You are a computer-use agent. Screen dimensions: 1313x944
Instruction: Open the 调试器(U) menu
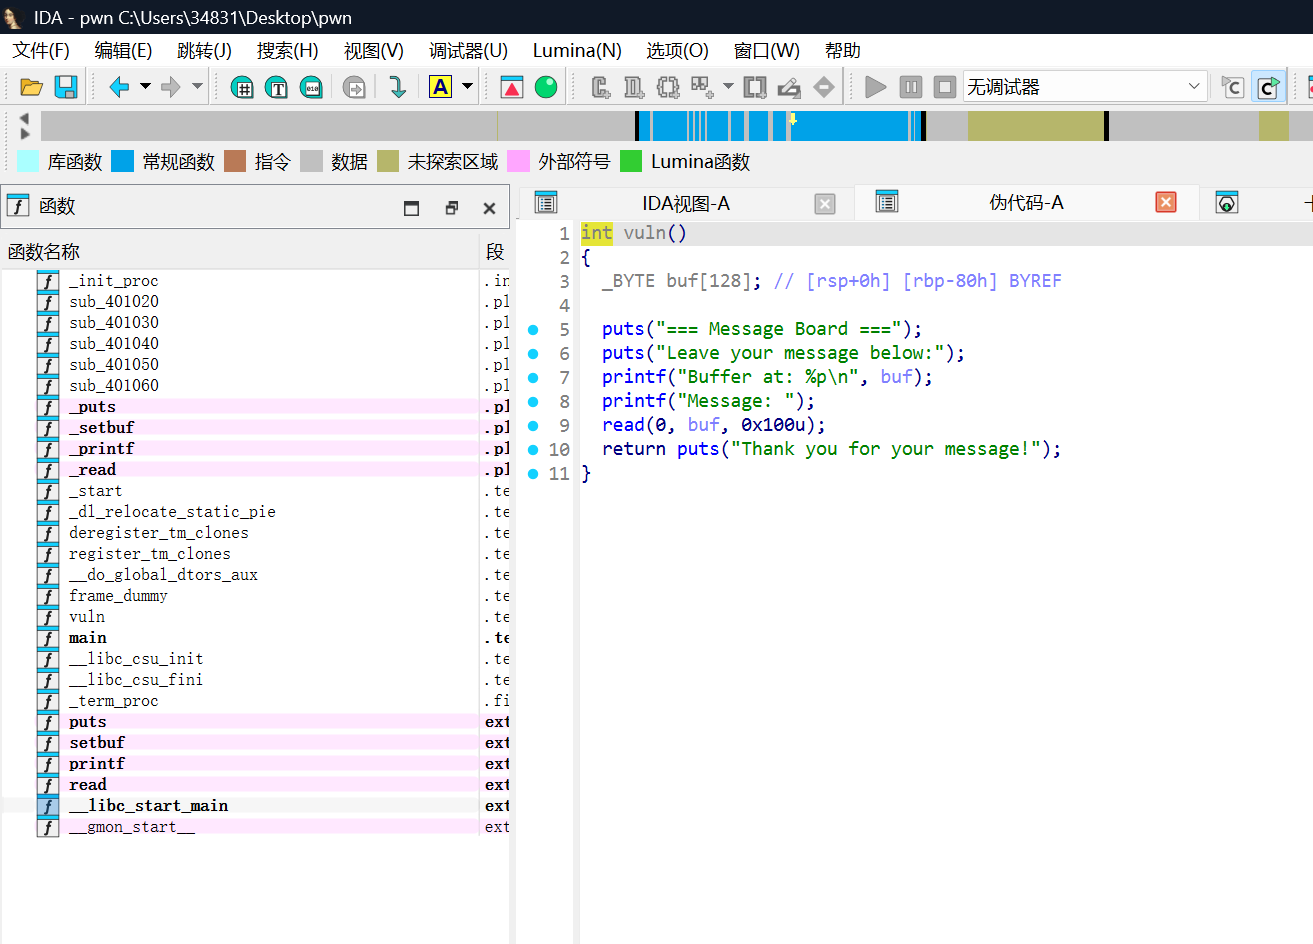pyautogui.click(x=468, y=50)
